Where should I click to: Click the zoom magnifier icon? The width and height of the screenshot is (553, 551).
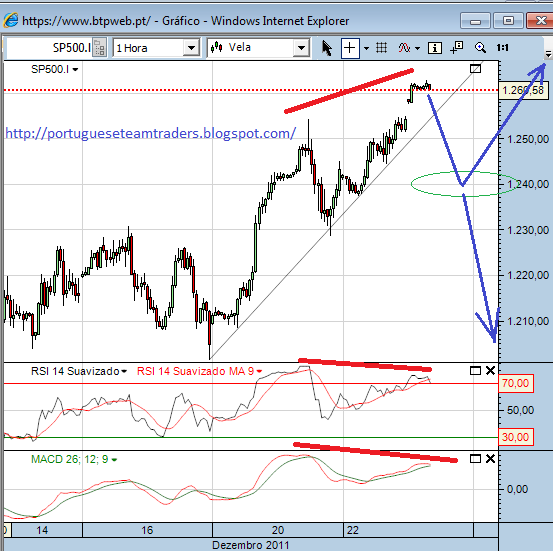pyautogui.click(x=480, y=47)
